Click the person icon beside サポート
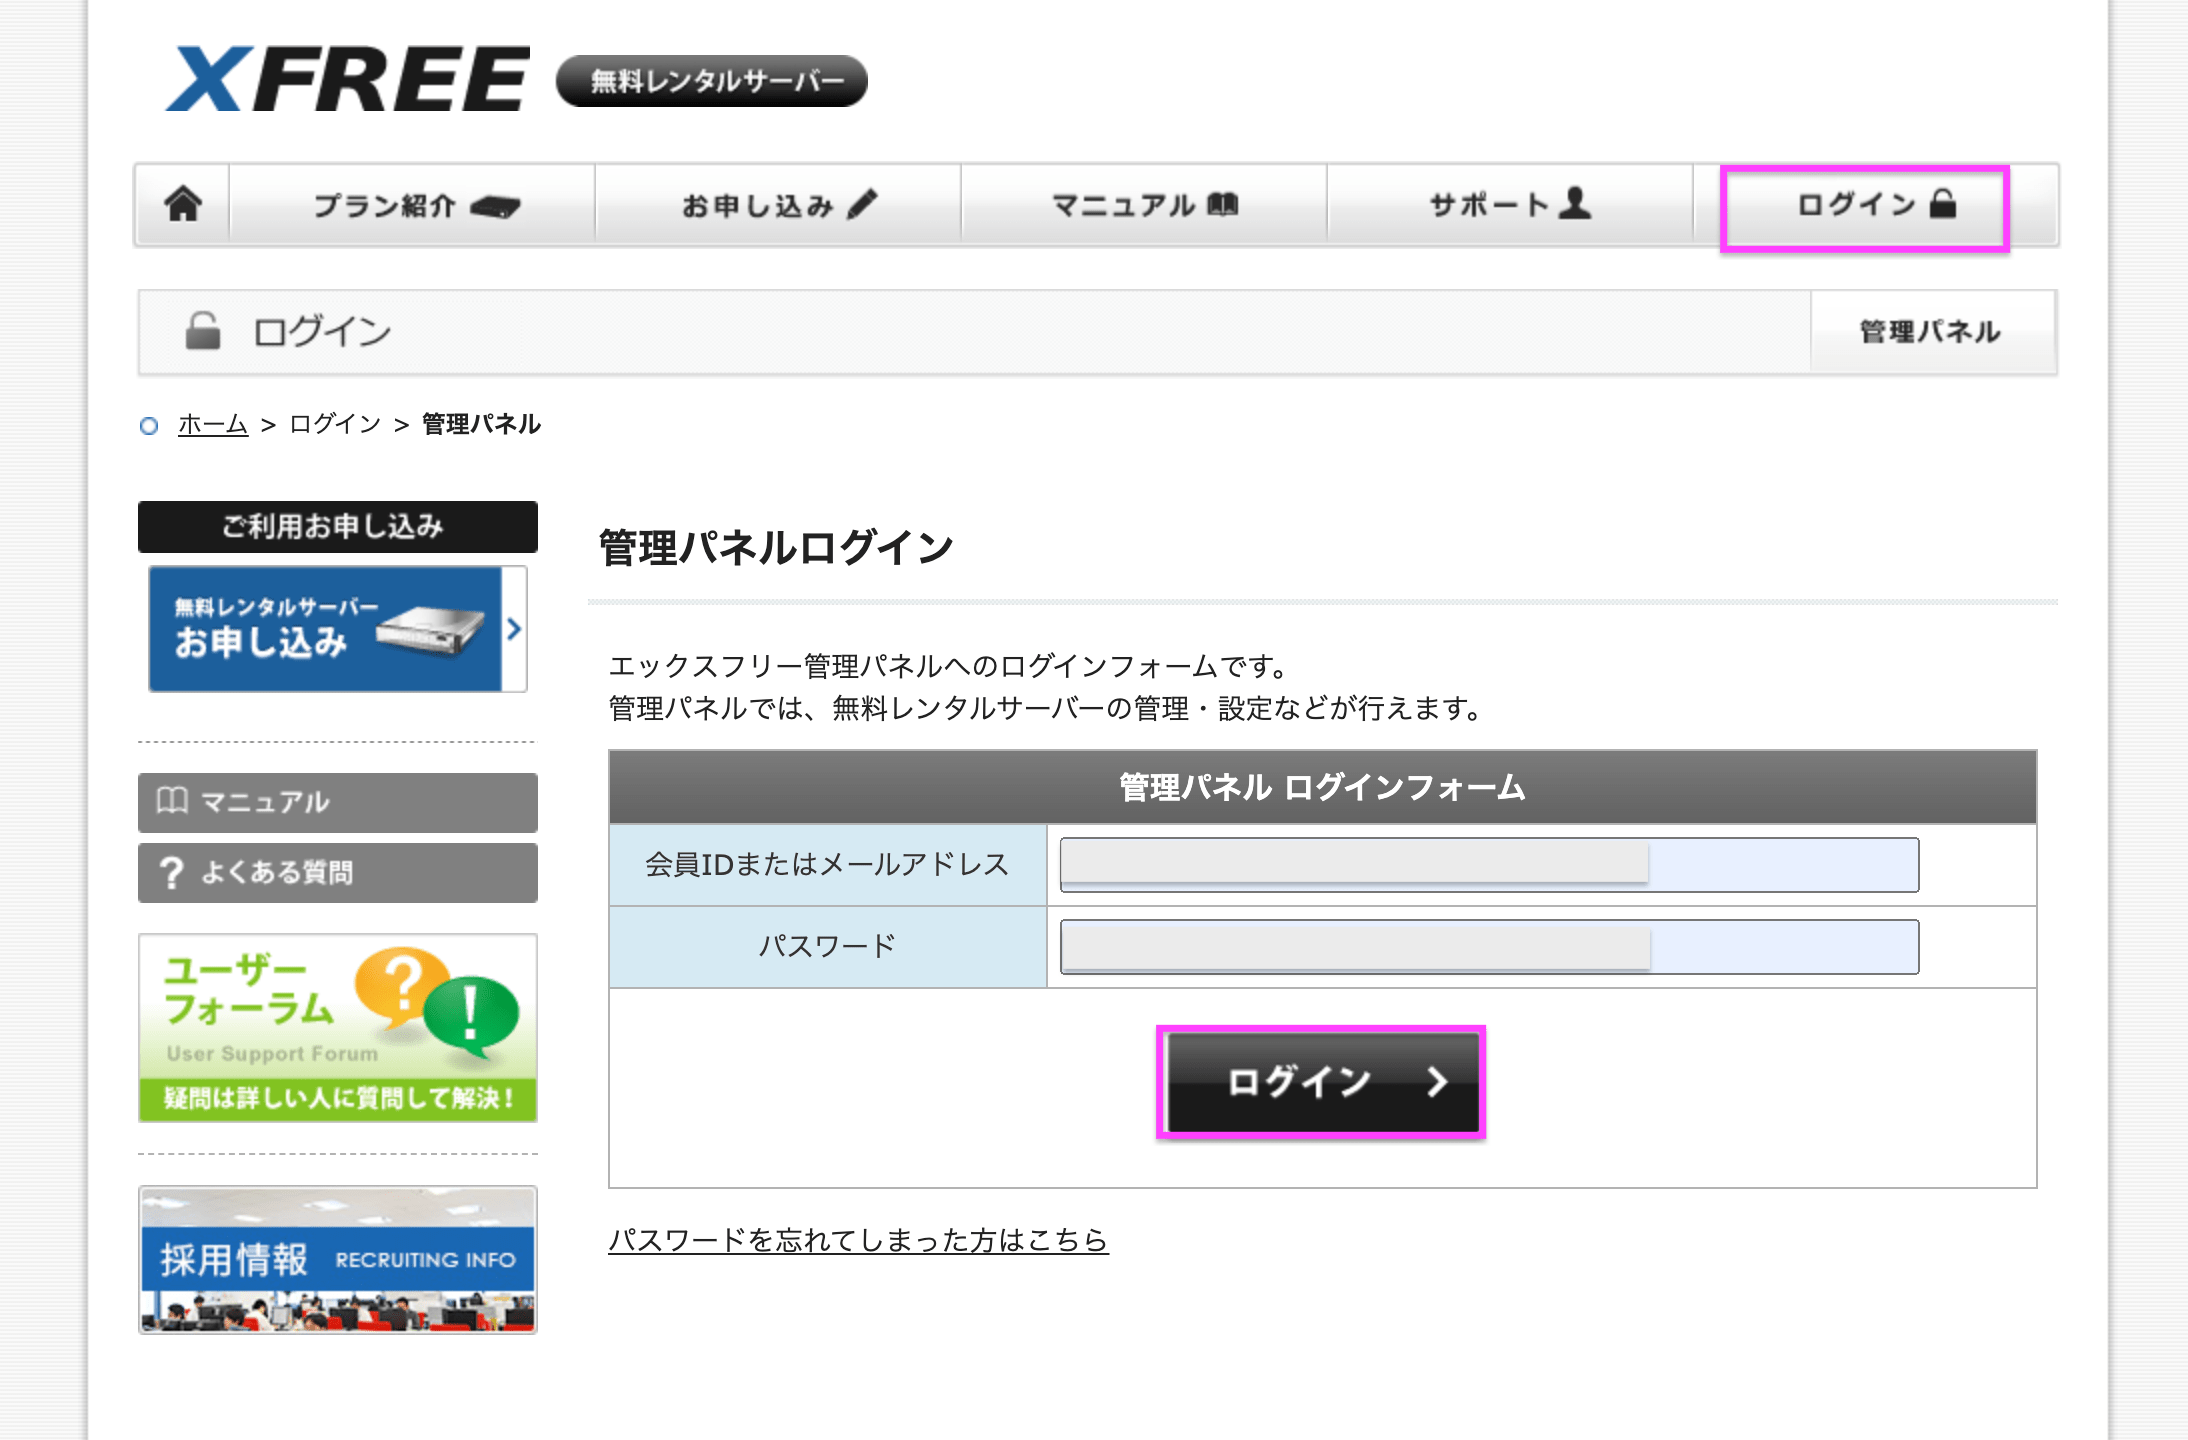Image resolution: width=2188 pixels, height=1440 pixels. pyautogui.click(x=1575, y=203)
